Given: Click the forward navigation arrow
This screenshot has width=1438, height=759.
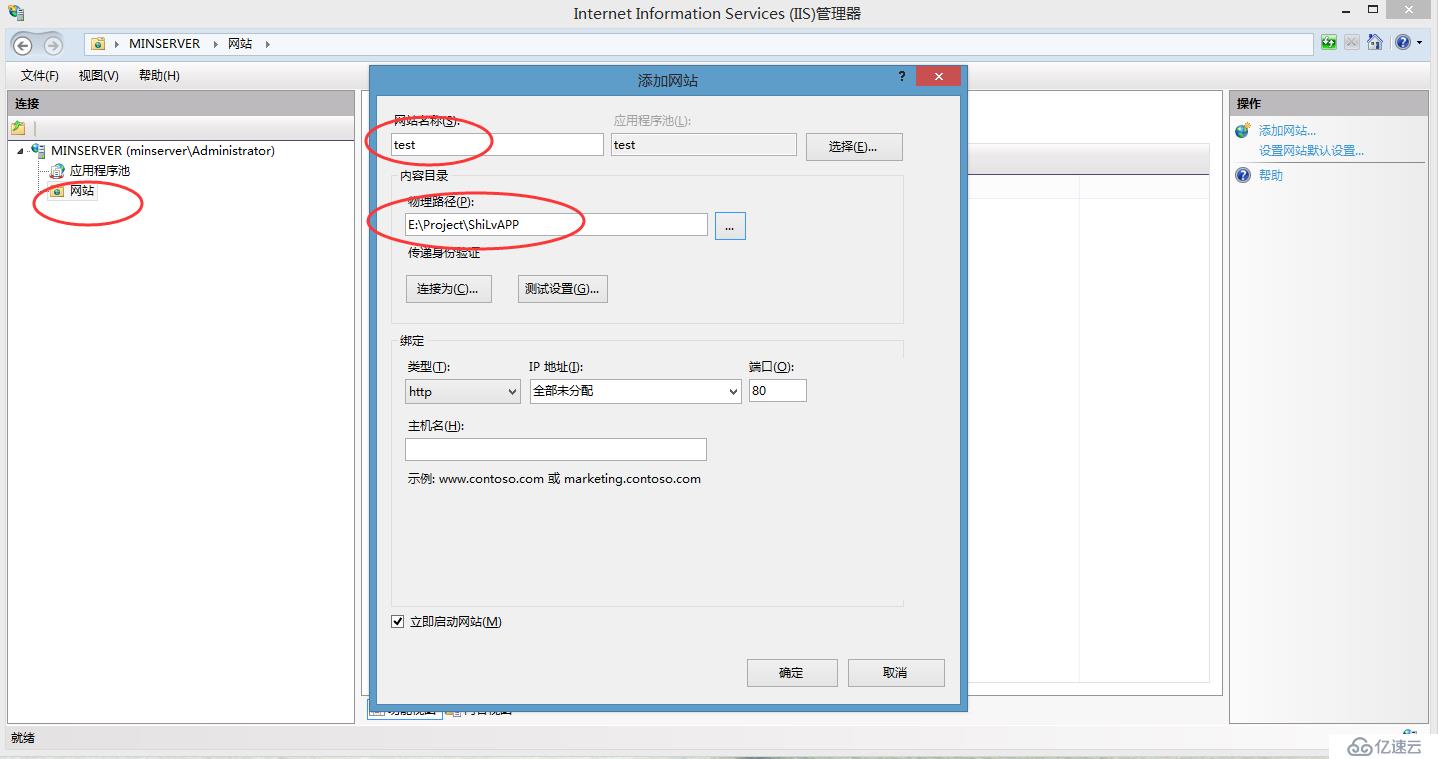Looking at the screenshot, I should point(53,45).
